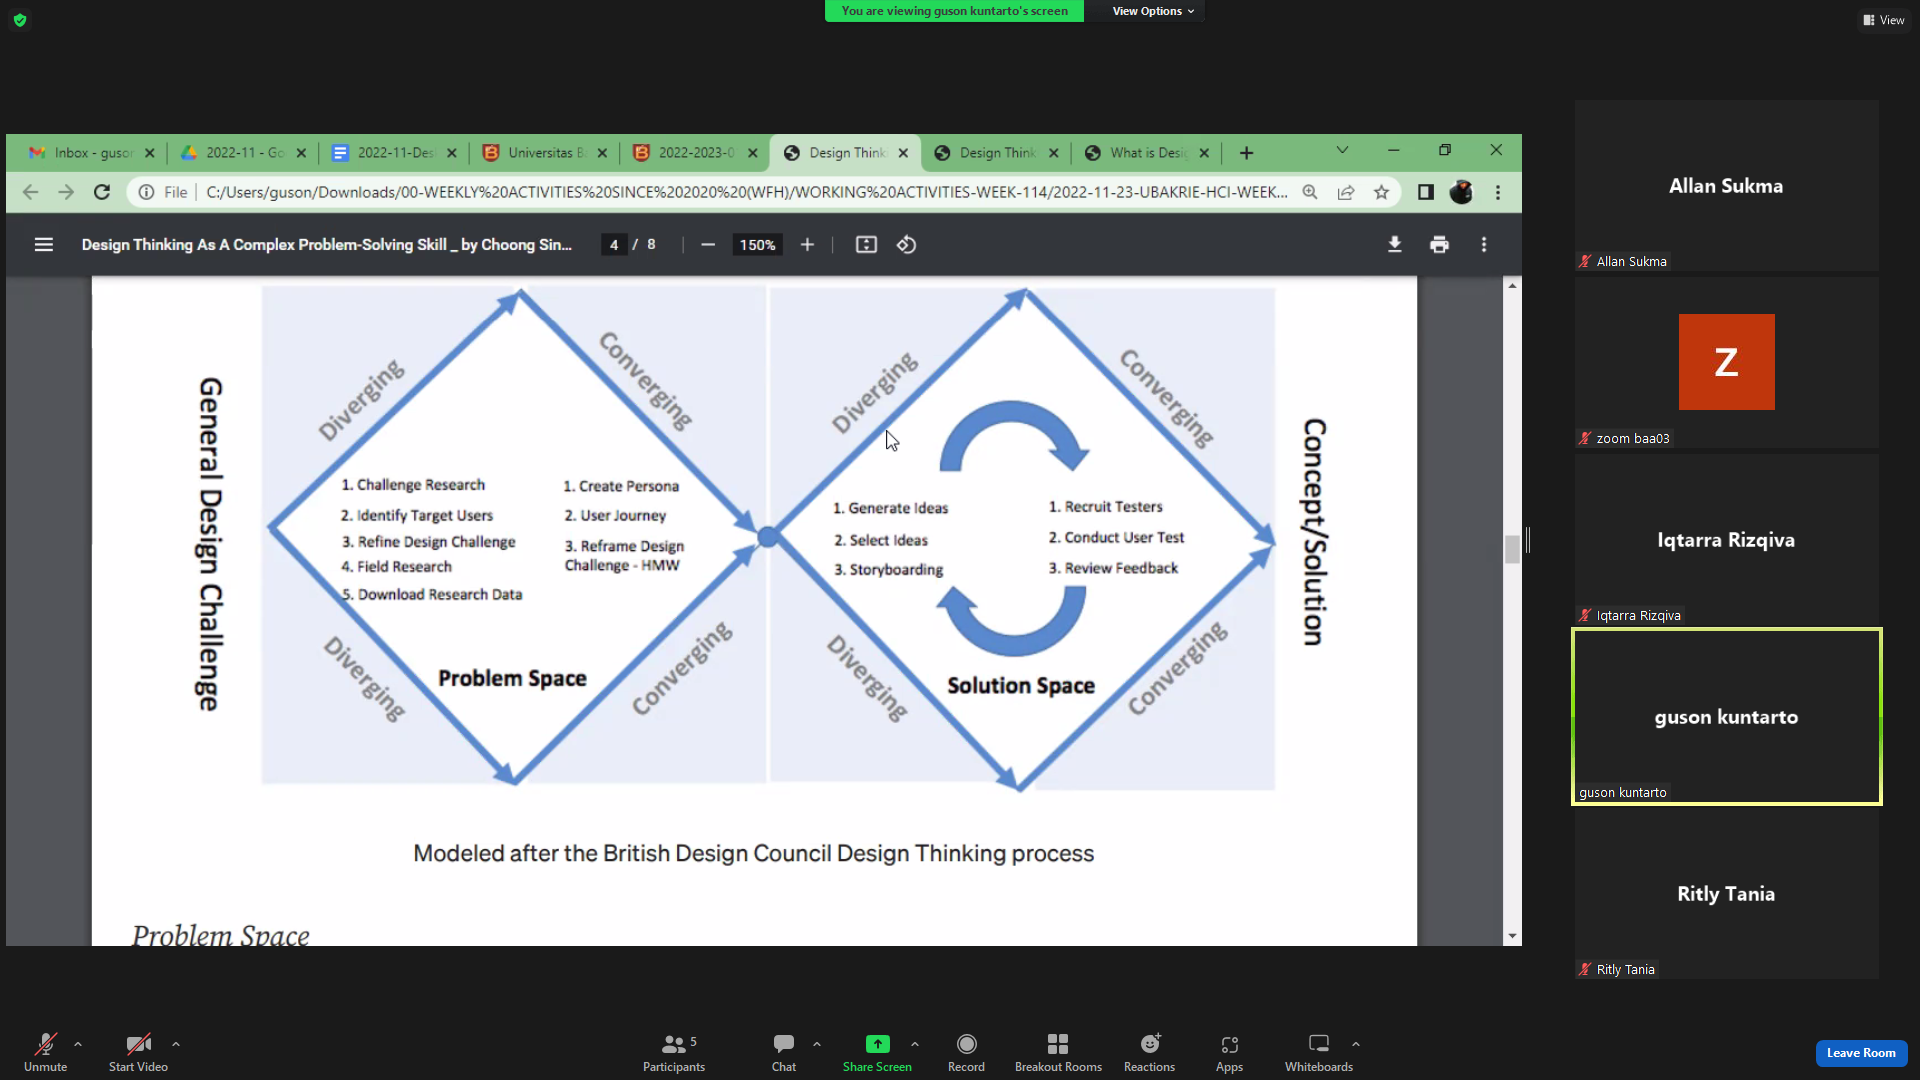1920x1080 pixels.
Task: Click the green Share Screen button
Action: tap(877, 1052)
